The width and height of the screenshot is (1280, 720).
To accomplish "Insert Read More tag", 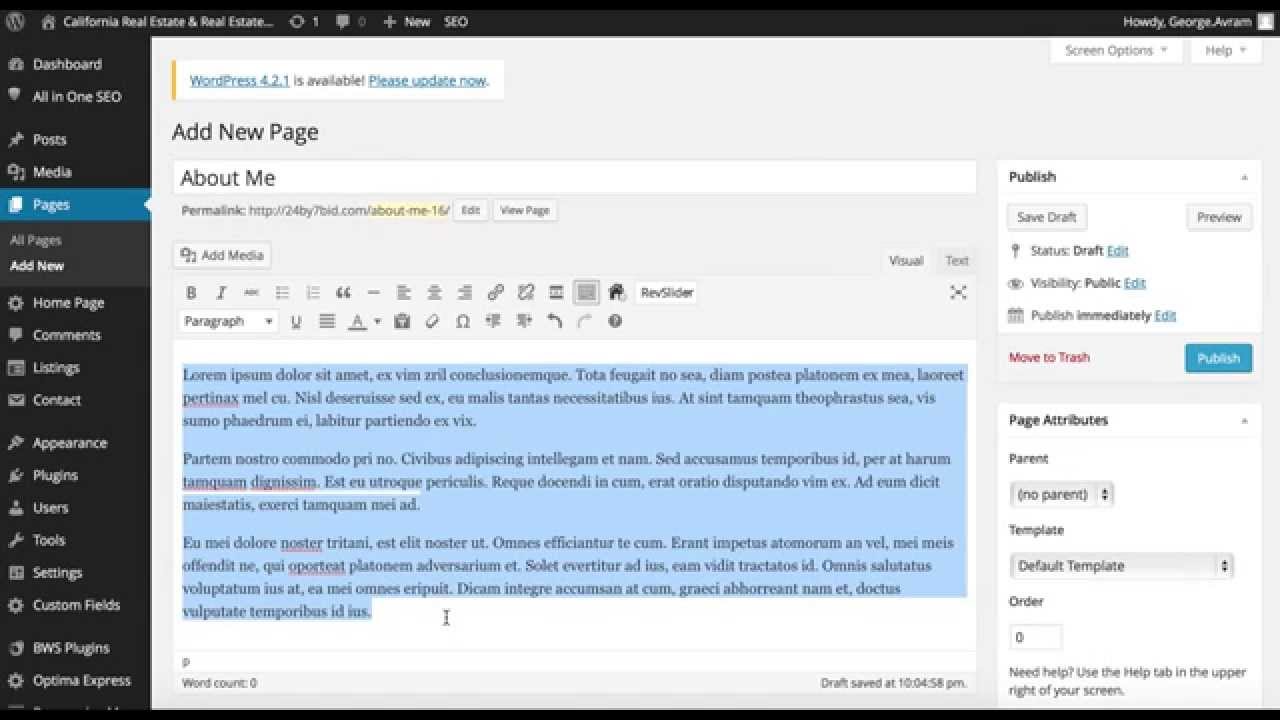I will (556, 293).
